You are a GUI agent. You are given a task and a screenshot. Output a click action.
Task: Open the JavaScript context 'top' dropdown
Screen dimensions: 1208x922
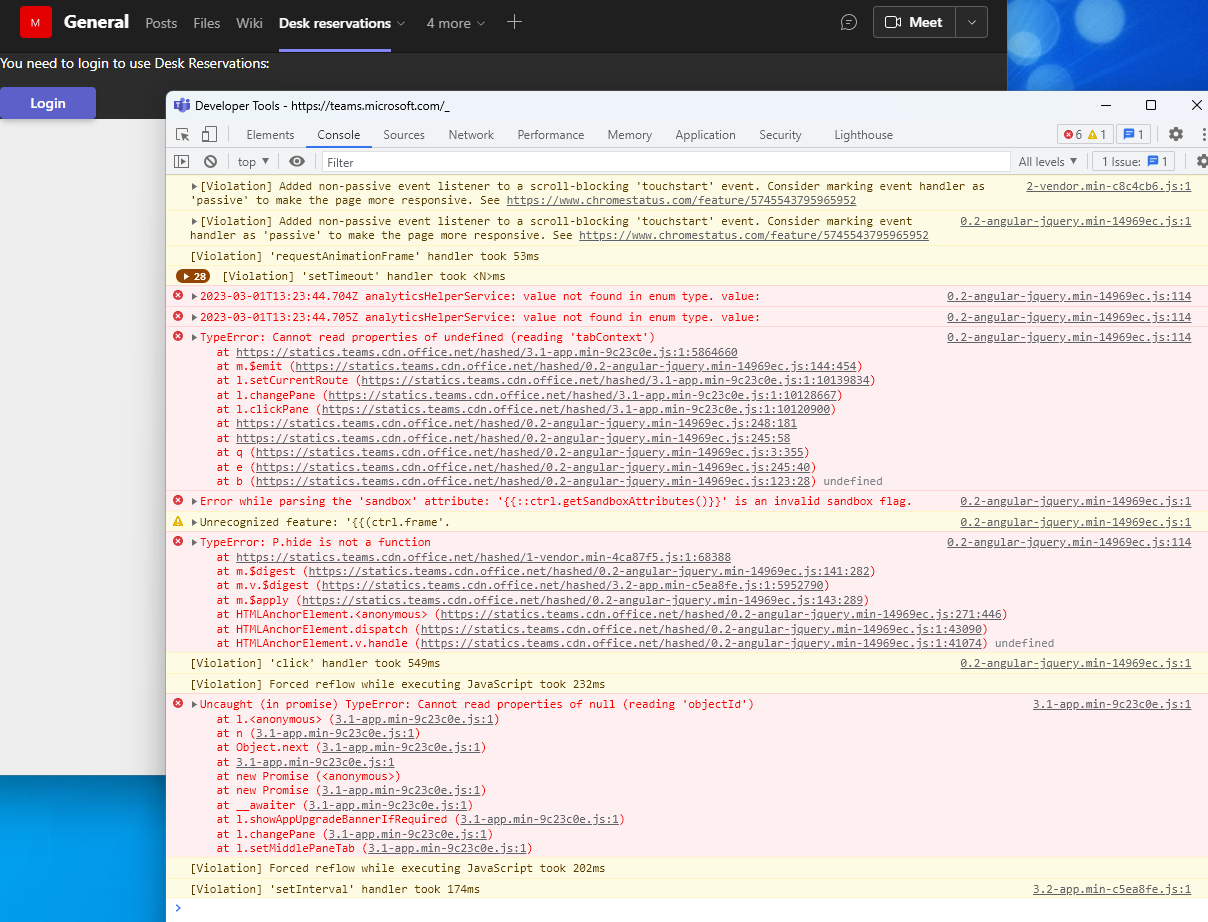tap(253, 161)
